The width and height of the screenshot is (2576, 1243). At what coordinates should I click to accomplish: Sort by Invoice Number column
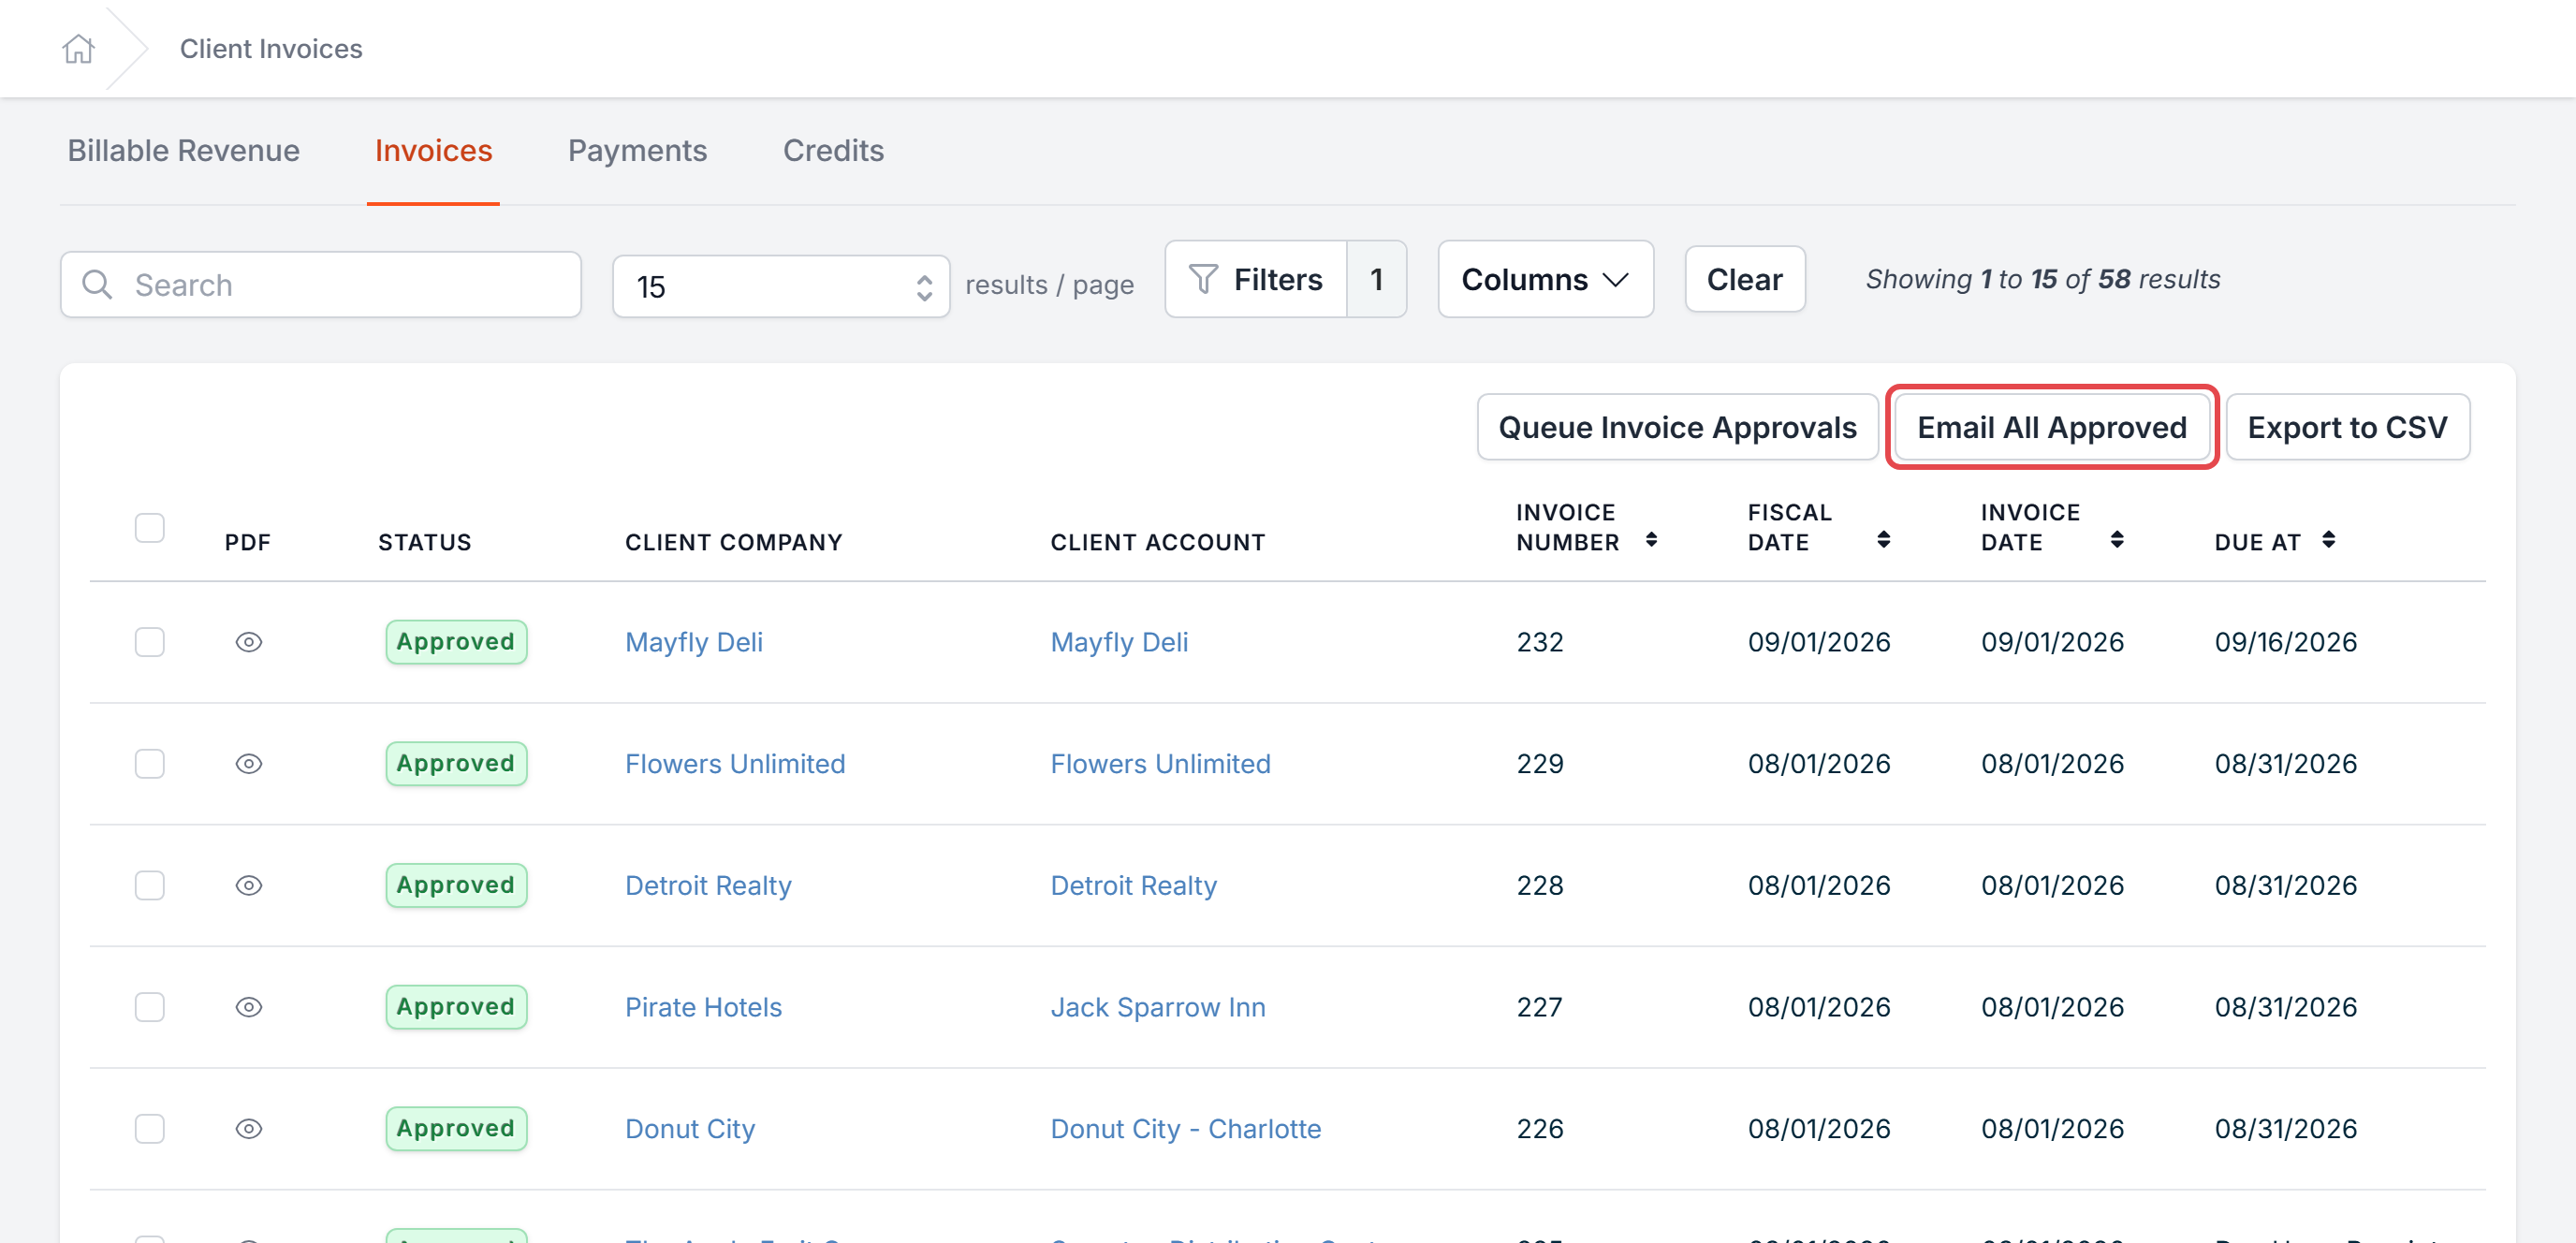1651,540
